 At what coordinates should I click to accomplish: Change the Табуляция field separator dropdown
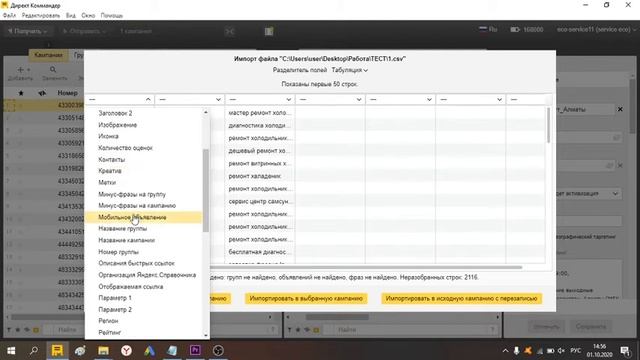(349, 70)
